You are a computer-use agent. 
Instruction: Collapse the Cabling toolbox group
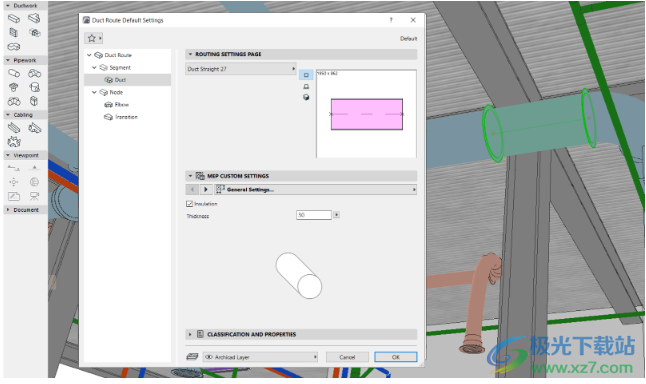coord(8,115)
